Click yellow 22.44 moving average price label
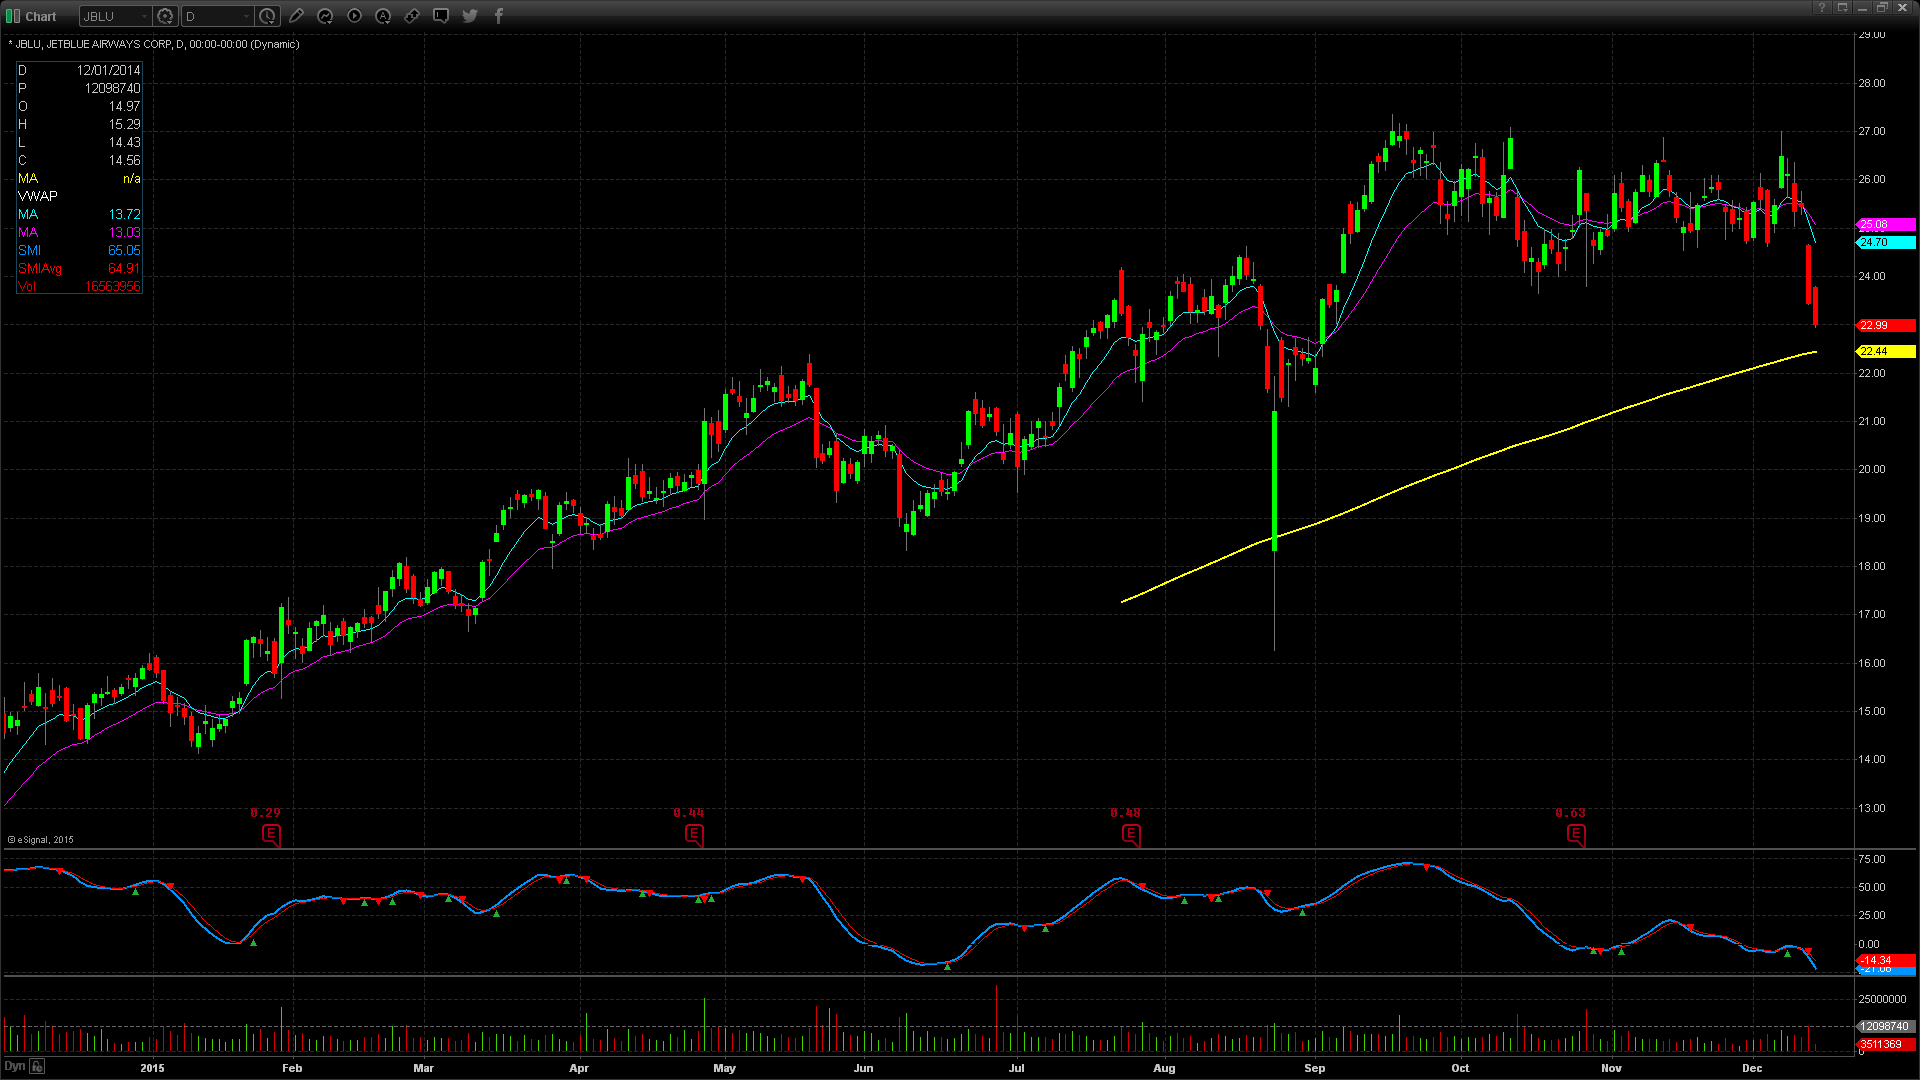The image size is (1920, 1080). pos(1885,351)
